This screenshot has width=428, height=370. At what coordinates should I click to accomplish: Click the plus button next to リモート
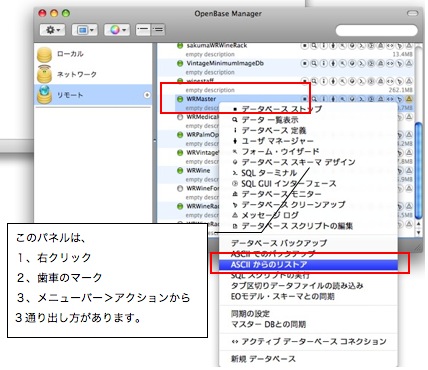pyautogui.click(x=147, y=95)
